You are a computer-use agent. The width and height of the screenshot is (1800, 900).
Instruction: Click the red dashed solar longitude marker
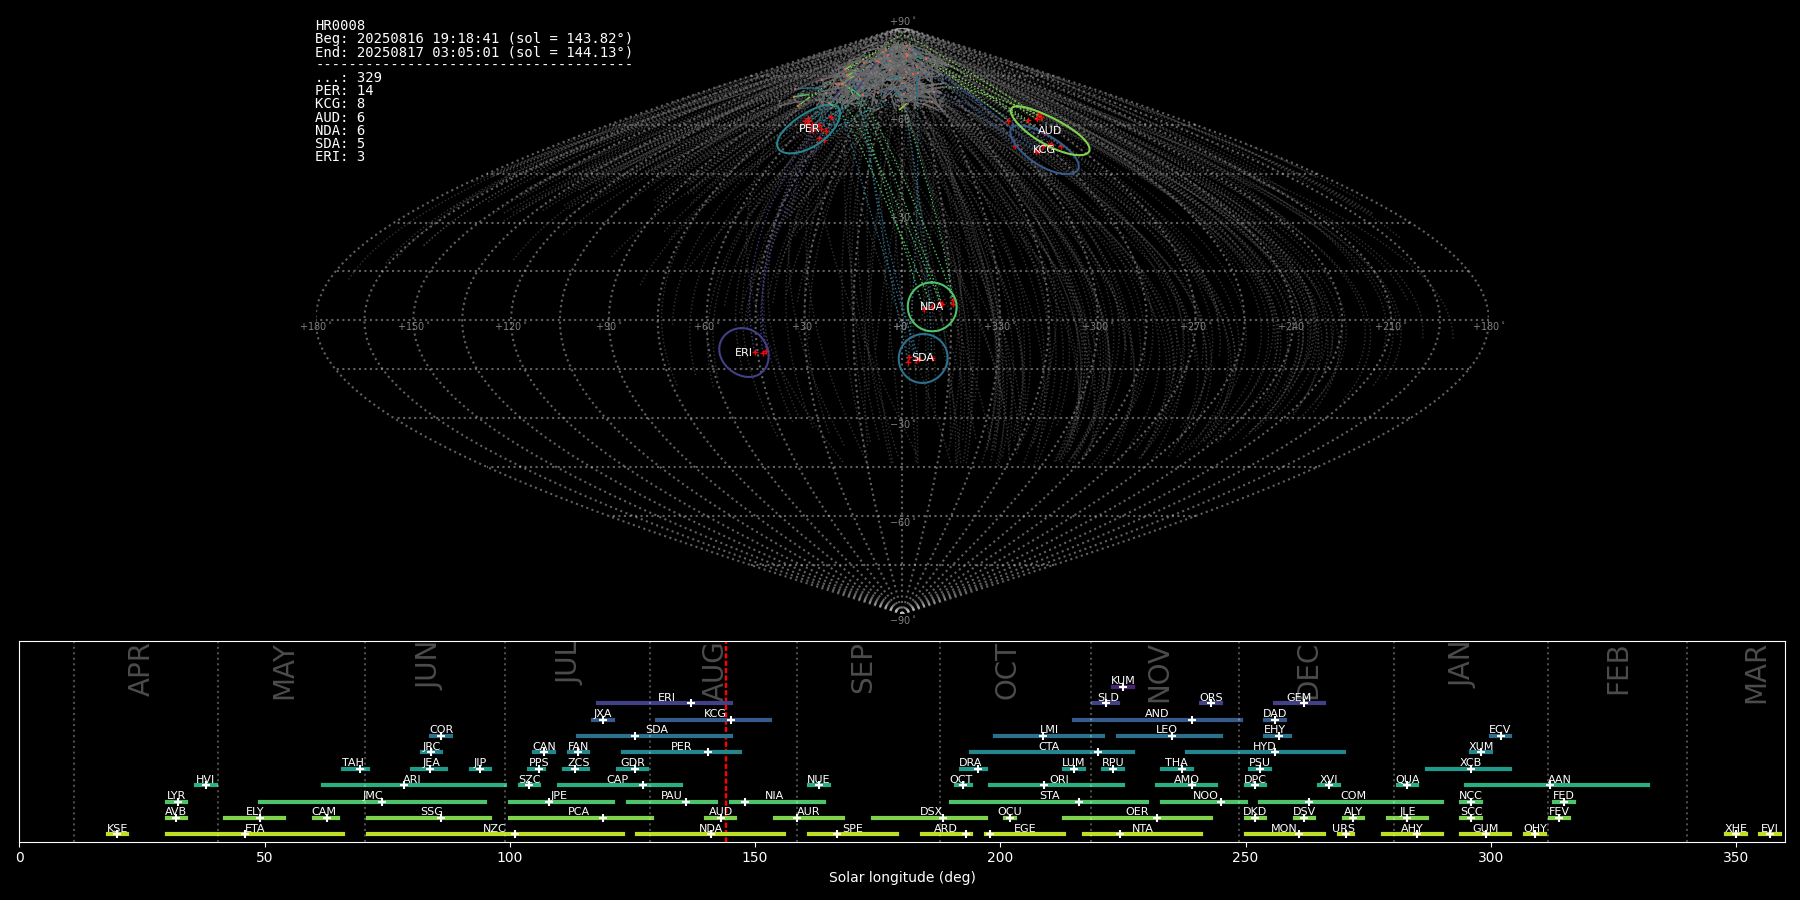click(x=726, y=741)
